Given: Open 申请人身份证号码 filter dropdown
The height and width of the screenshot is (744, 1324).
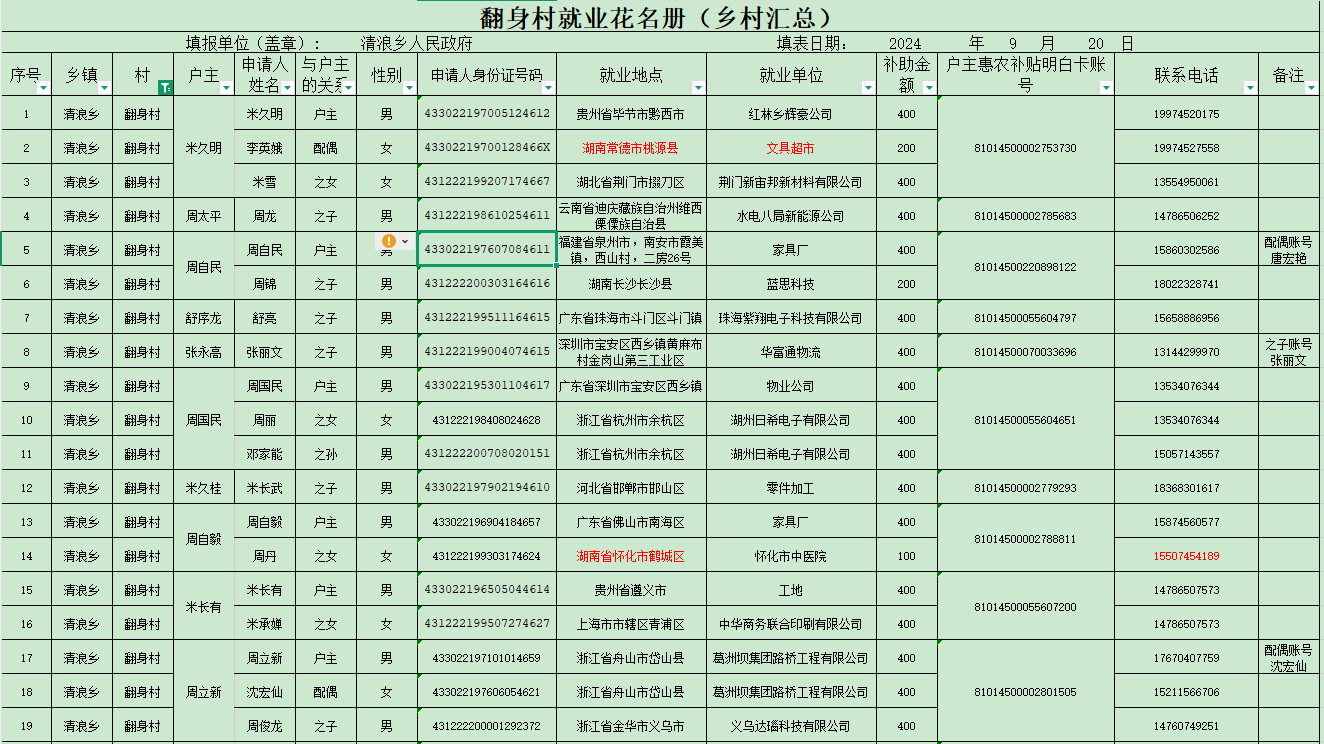Looking at the screenshot, I should click(x=549, y=88).
